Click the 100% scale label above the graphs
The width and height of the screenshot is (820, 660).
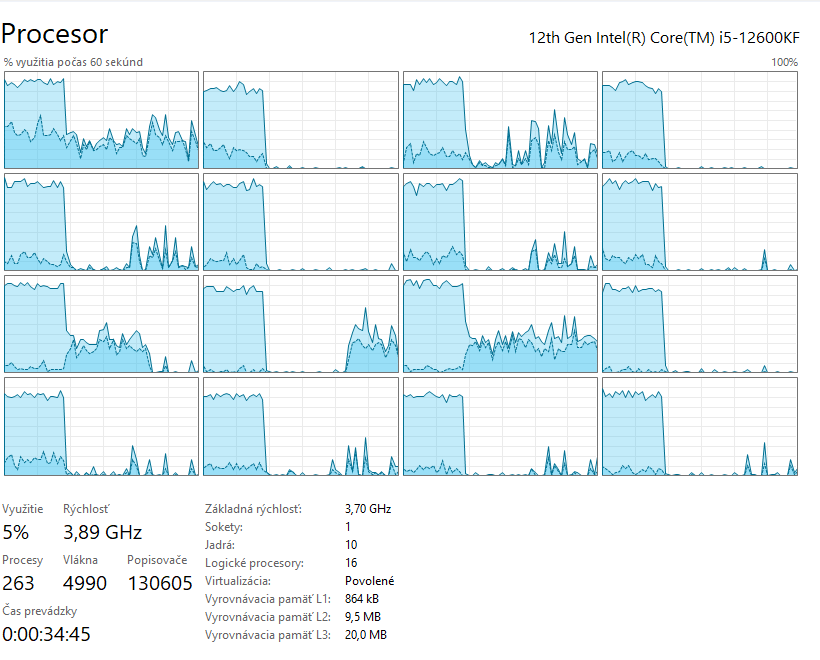[x=784, y=62]
